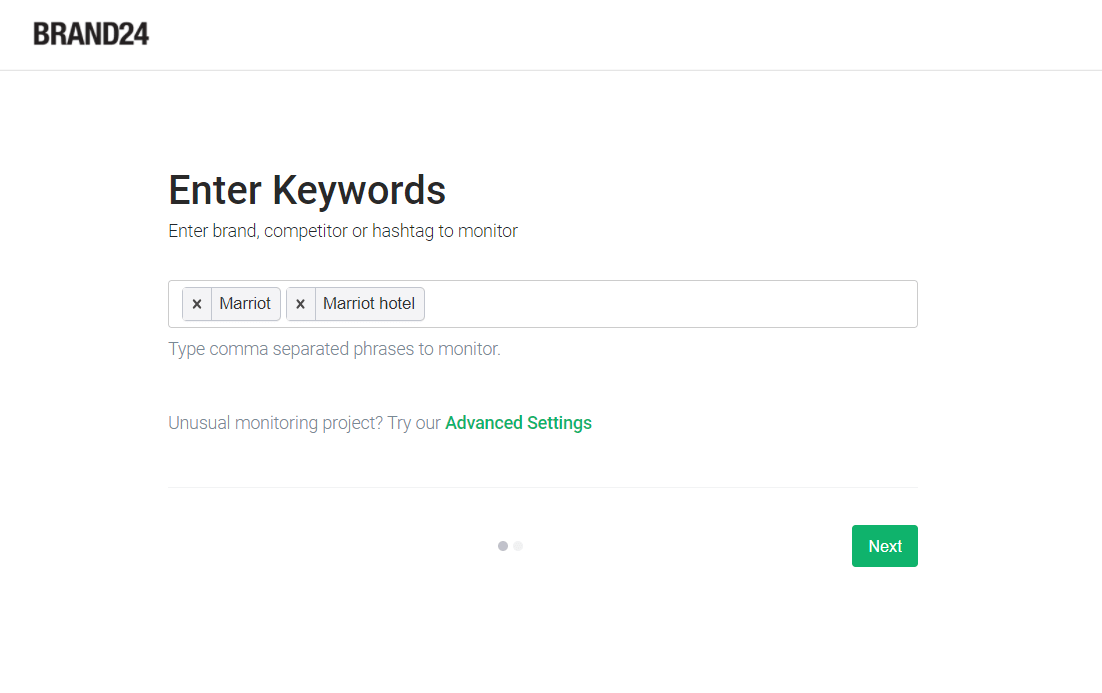The height and width of the screenshot is (693, 1102).
Task: Click the 'Type comma separated phrases' hint text
Action: click(334, 349)
